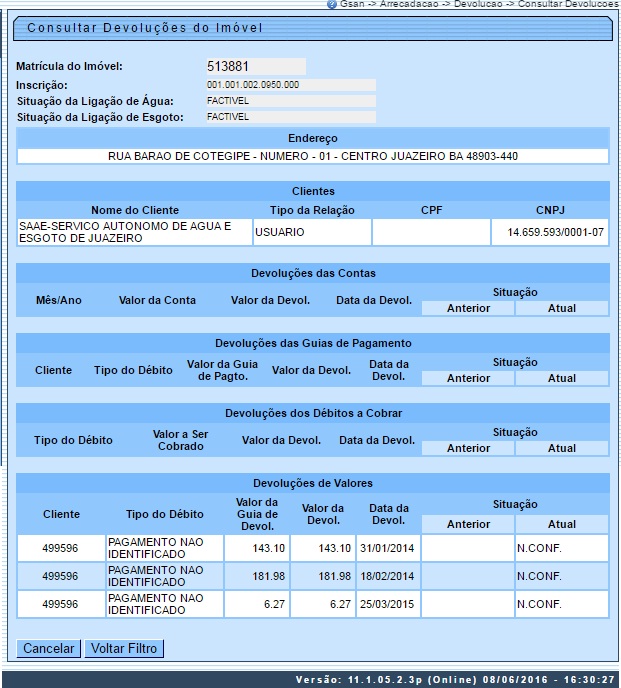Click the Devoluções das Contas section header
Screen dimensions: 621x688
click(312, 273)
